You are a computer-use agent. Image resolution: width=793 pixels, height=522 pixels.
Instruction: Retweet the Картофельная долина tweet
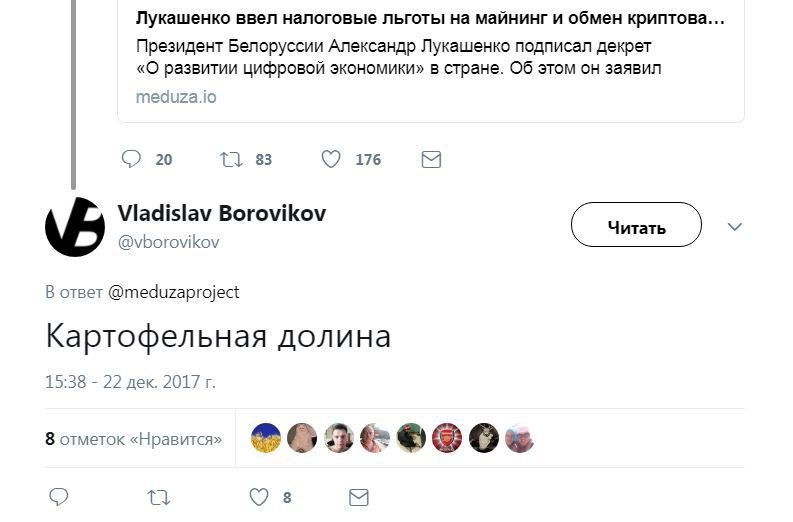(x=158, y=496)
